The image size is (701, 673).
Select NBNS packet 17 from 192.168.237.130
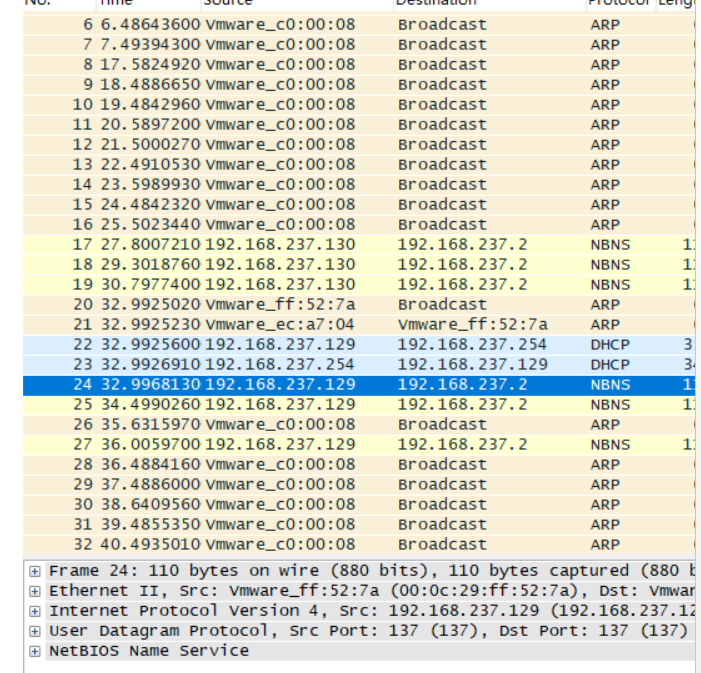tap(359, 245)
